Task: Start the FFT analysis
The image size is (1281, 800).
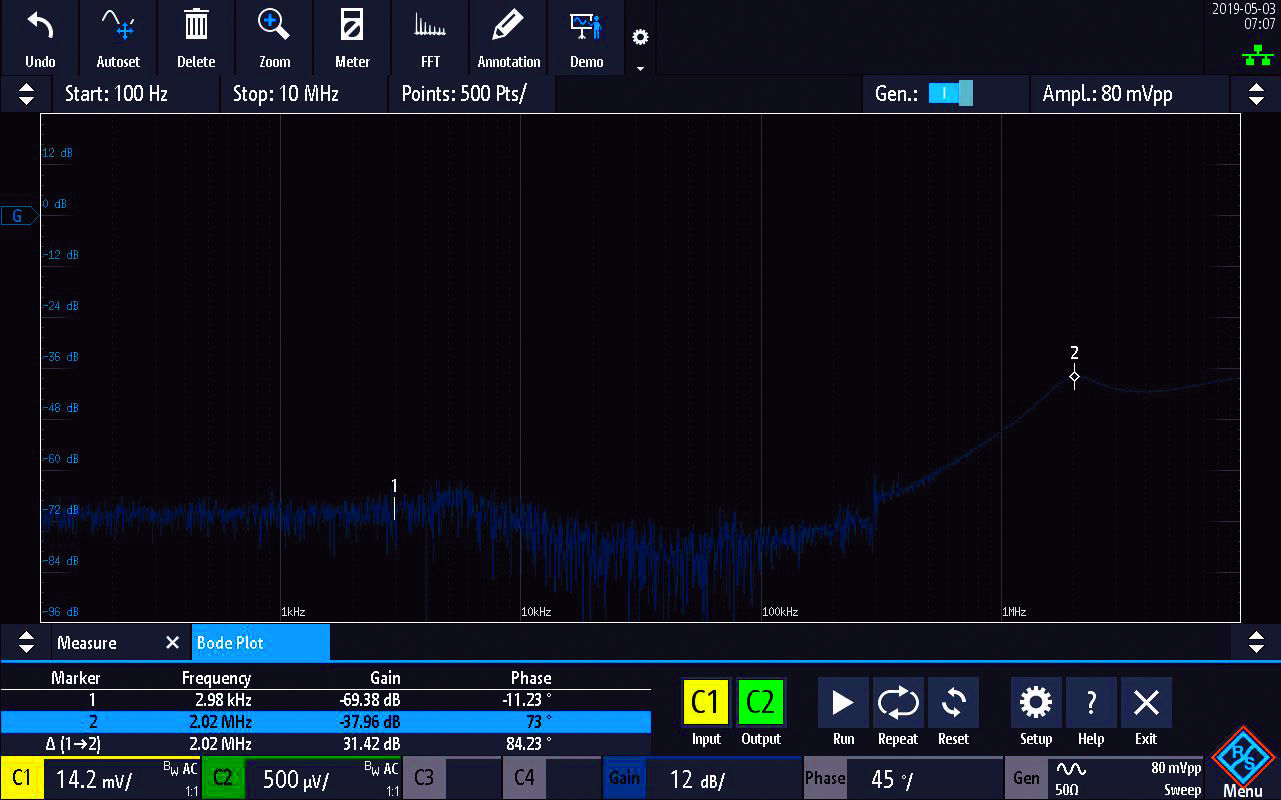Action: point(429,37)
